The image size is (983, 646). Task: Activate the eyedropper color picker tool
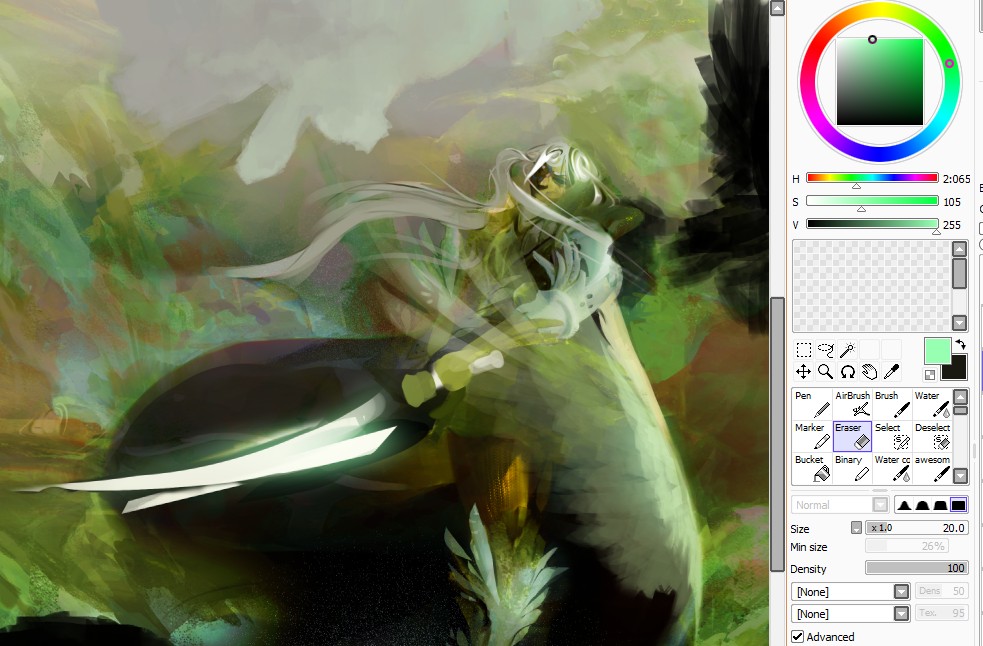coord(891,372)
